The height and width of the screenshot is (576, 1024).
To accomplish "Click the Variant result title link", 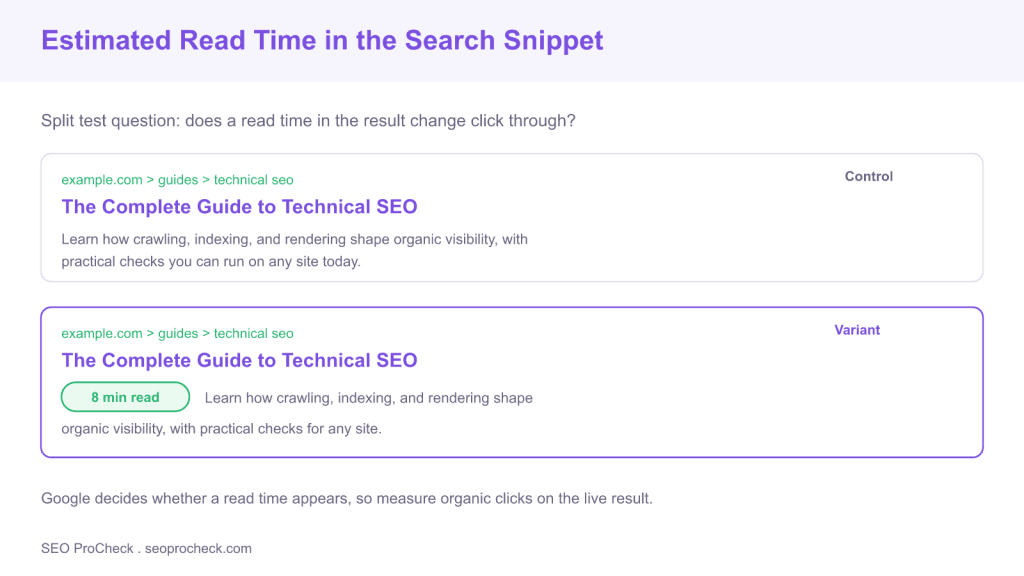I will coord(239,360).
